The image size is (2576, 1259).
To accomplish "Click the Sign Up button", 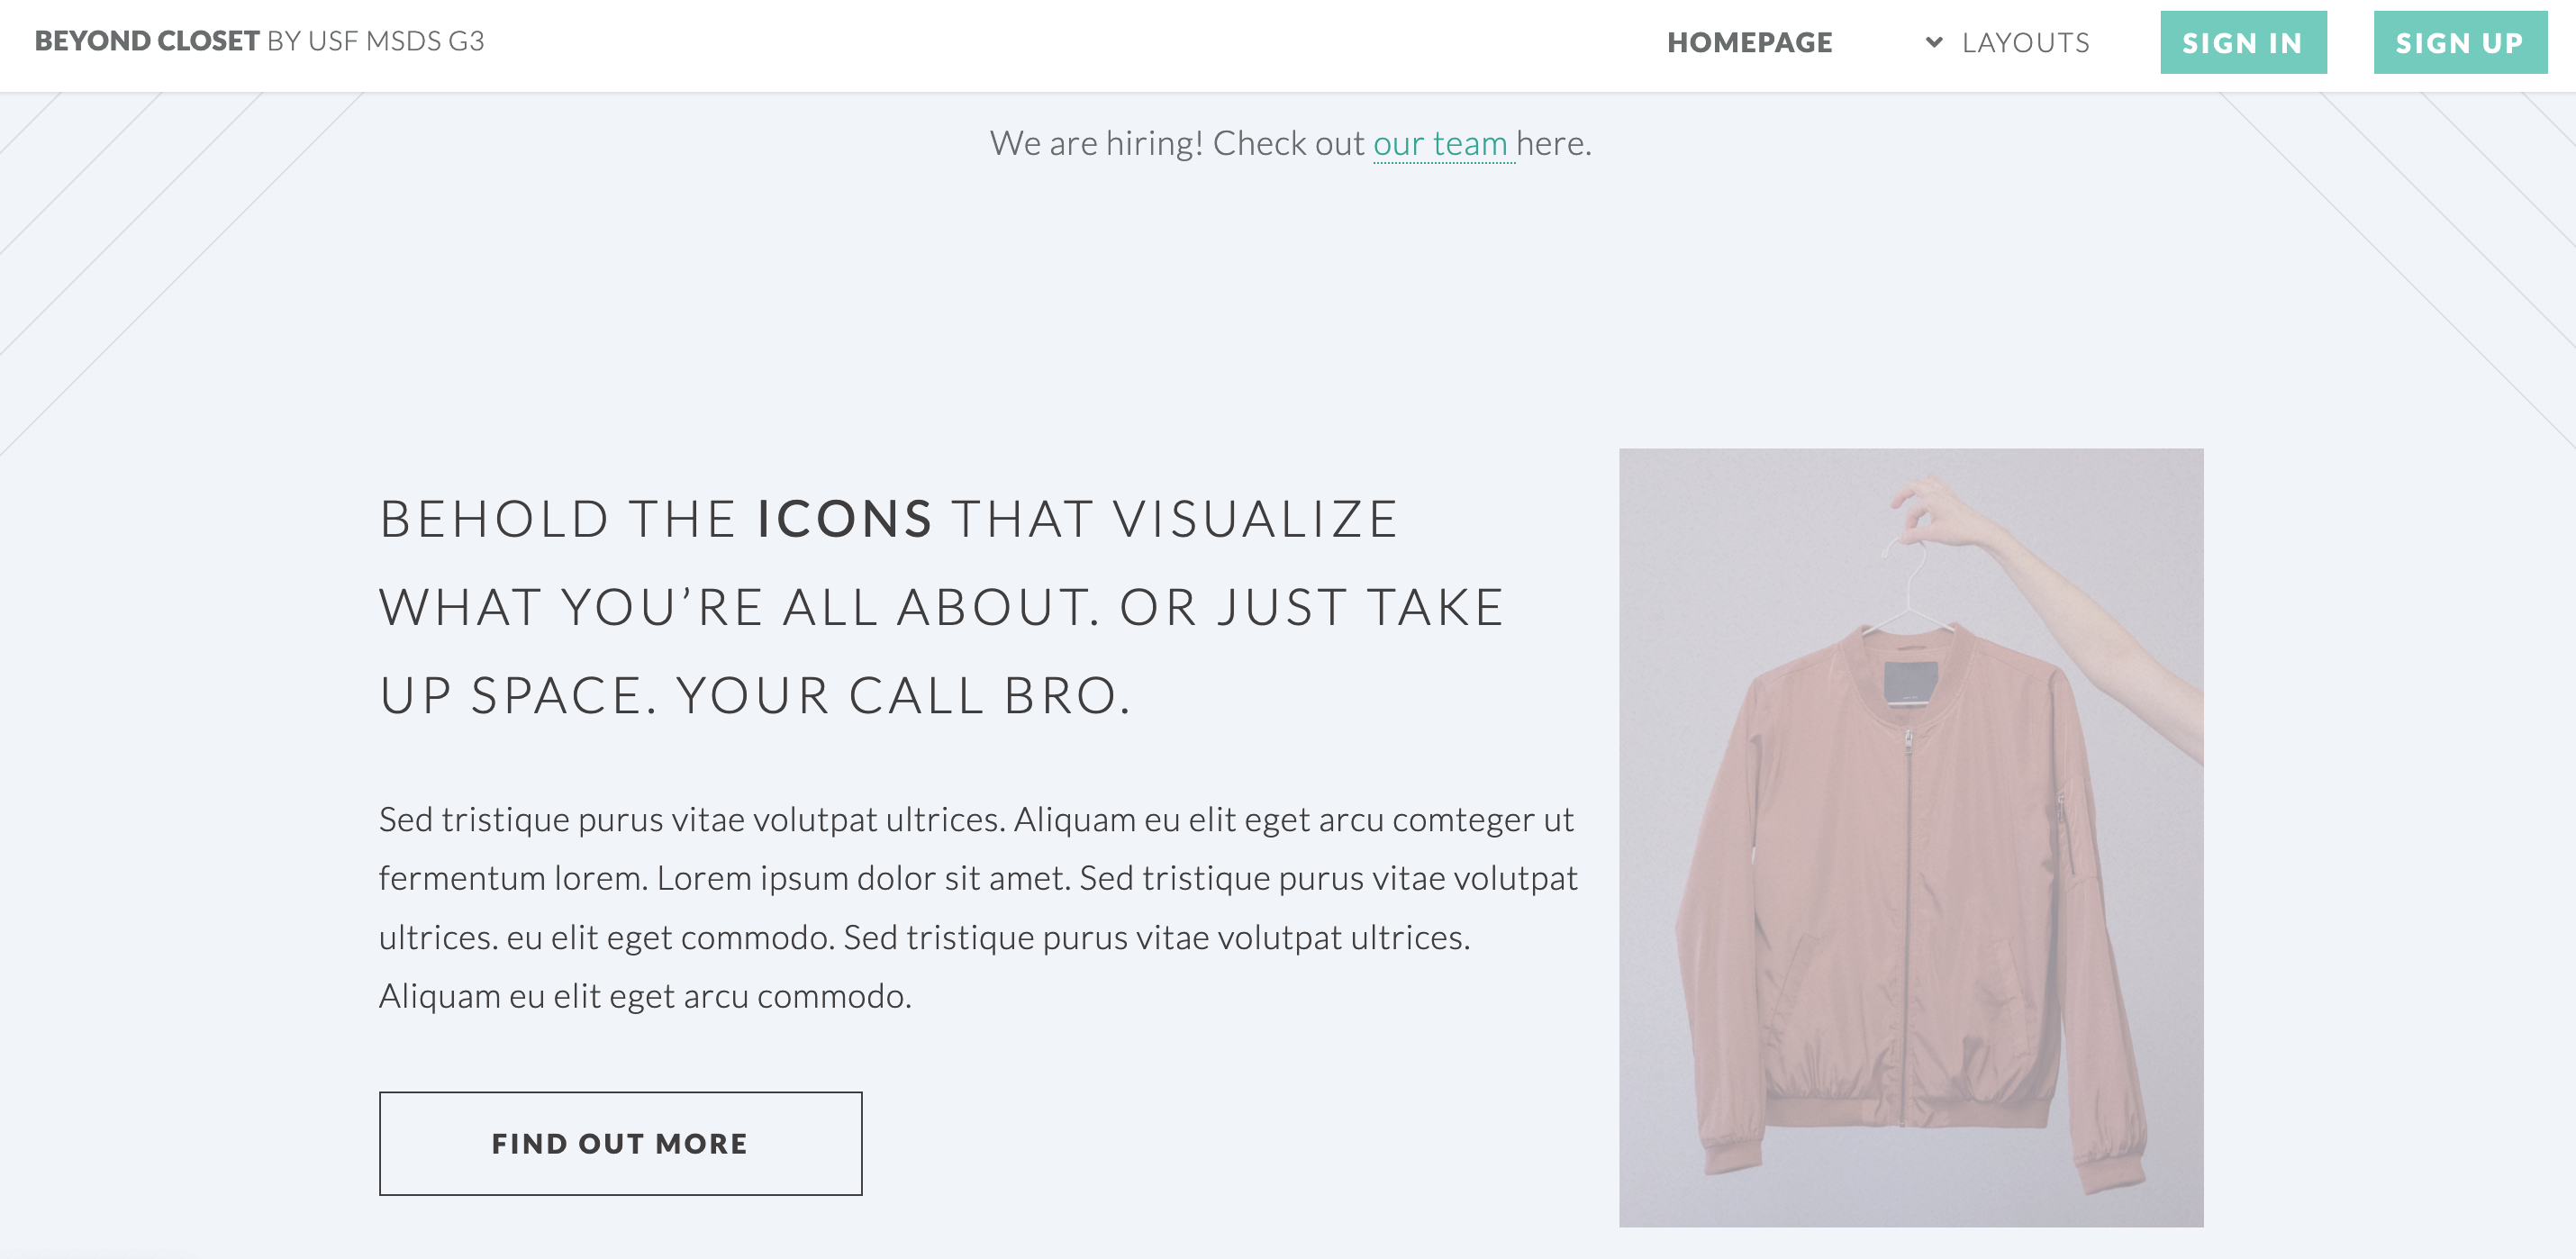I will (2460, 42).
